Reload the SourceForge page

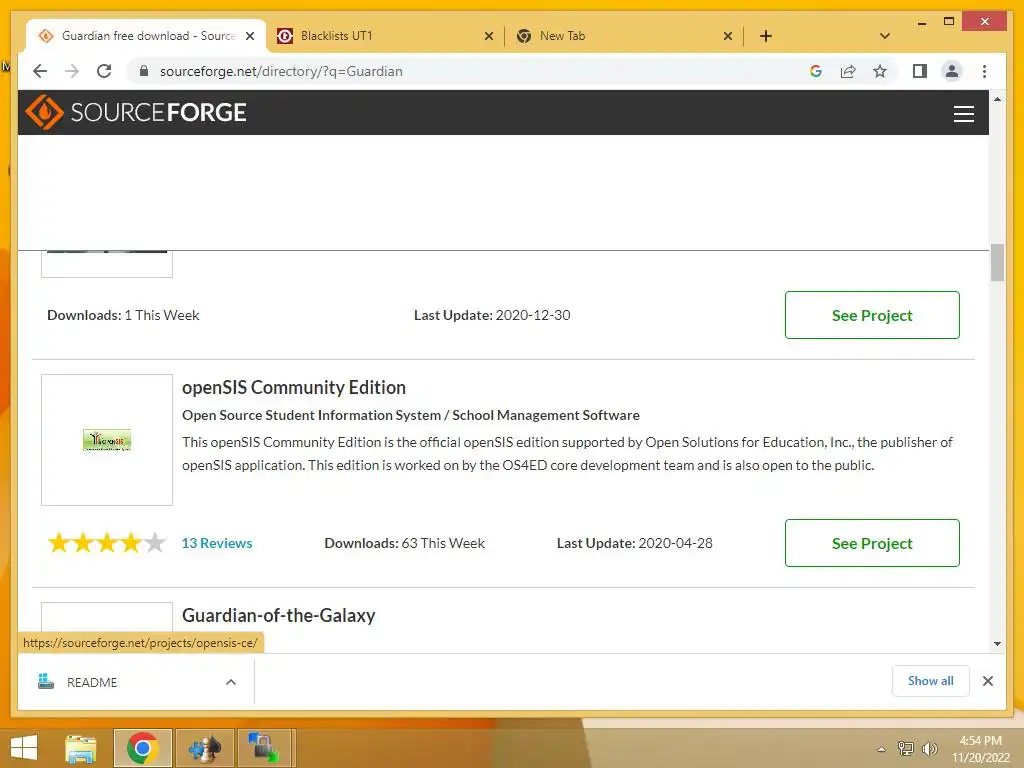(104, 71)
